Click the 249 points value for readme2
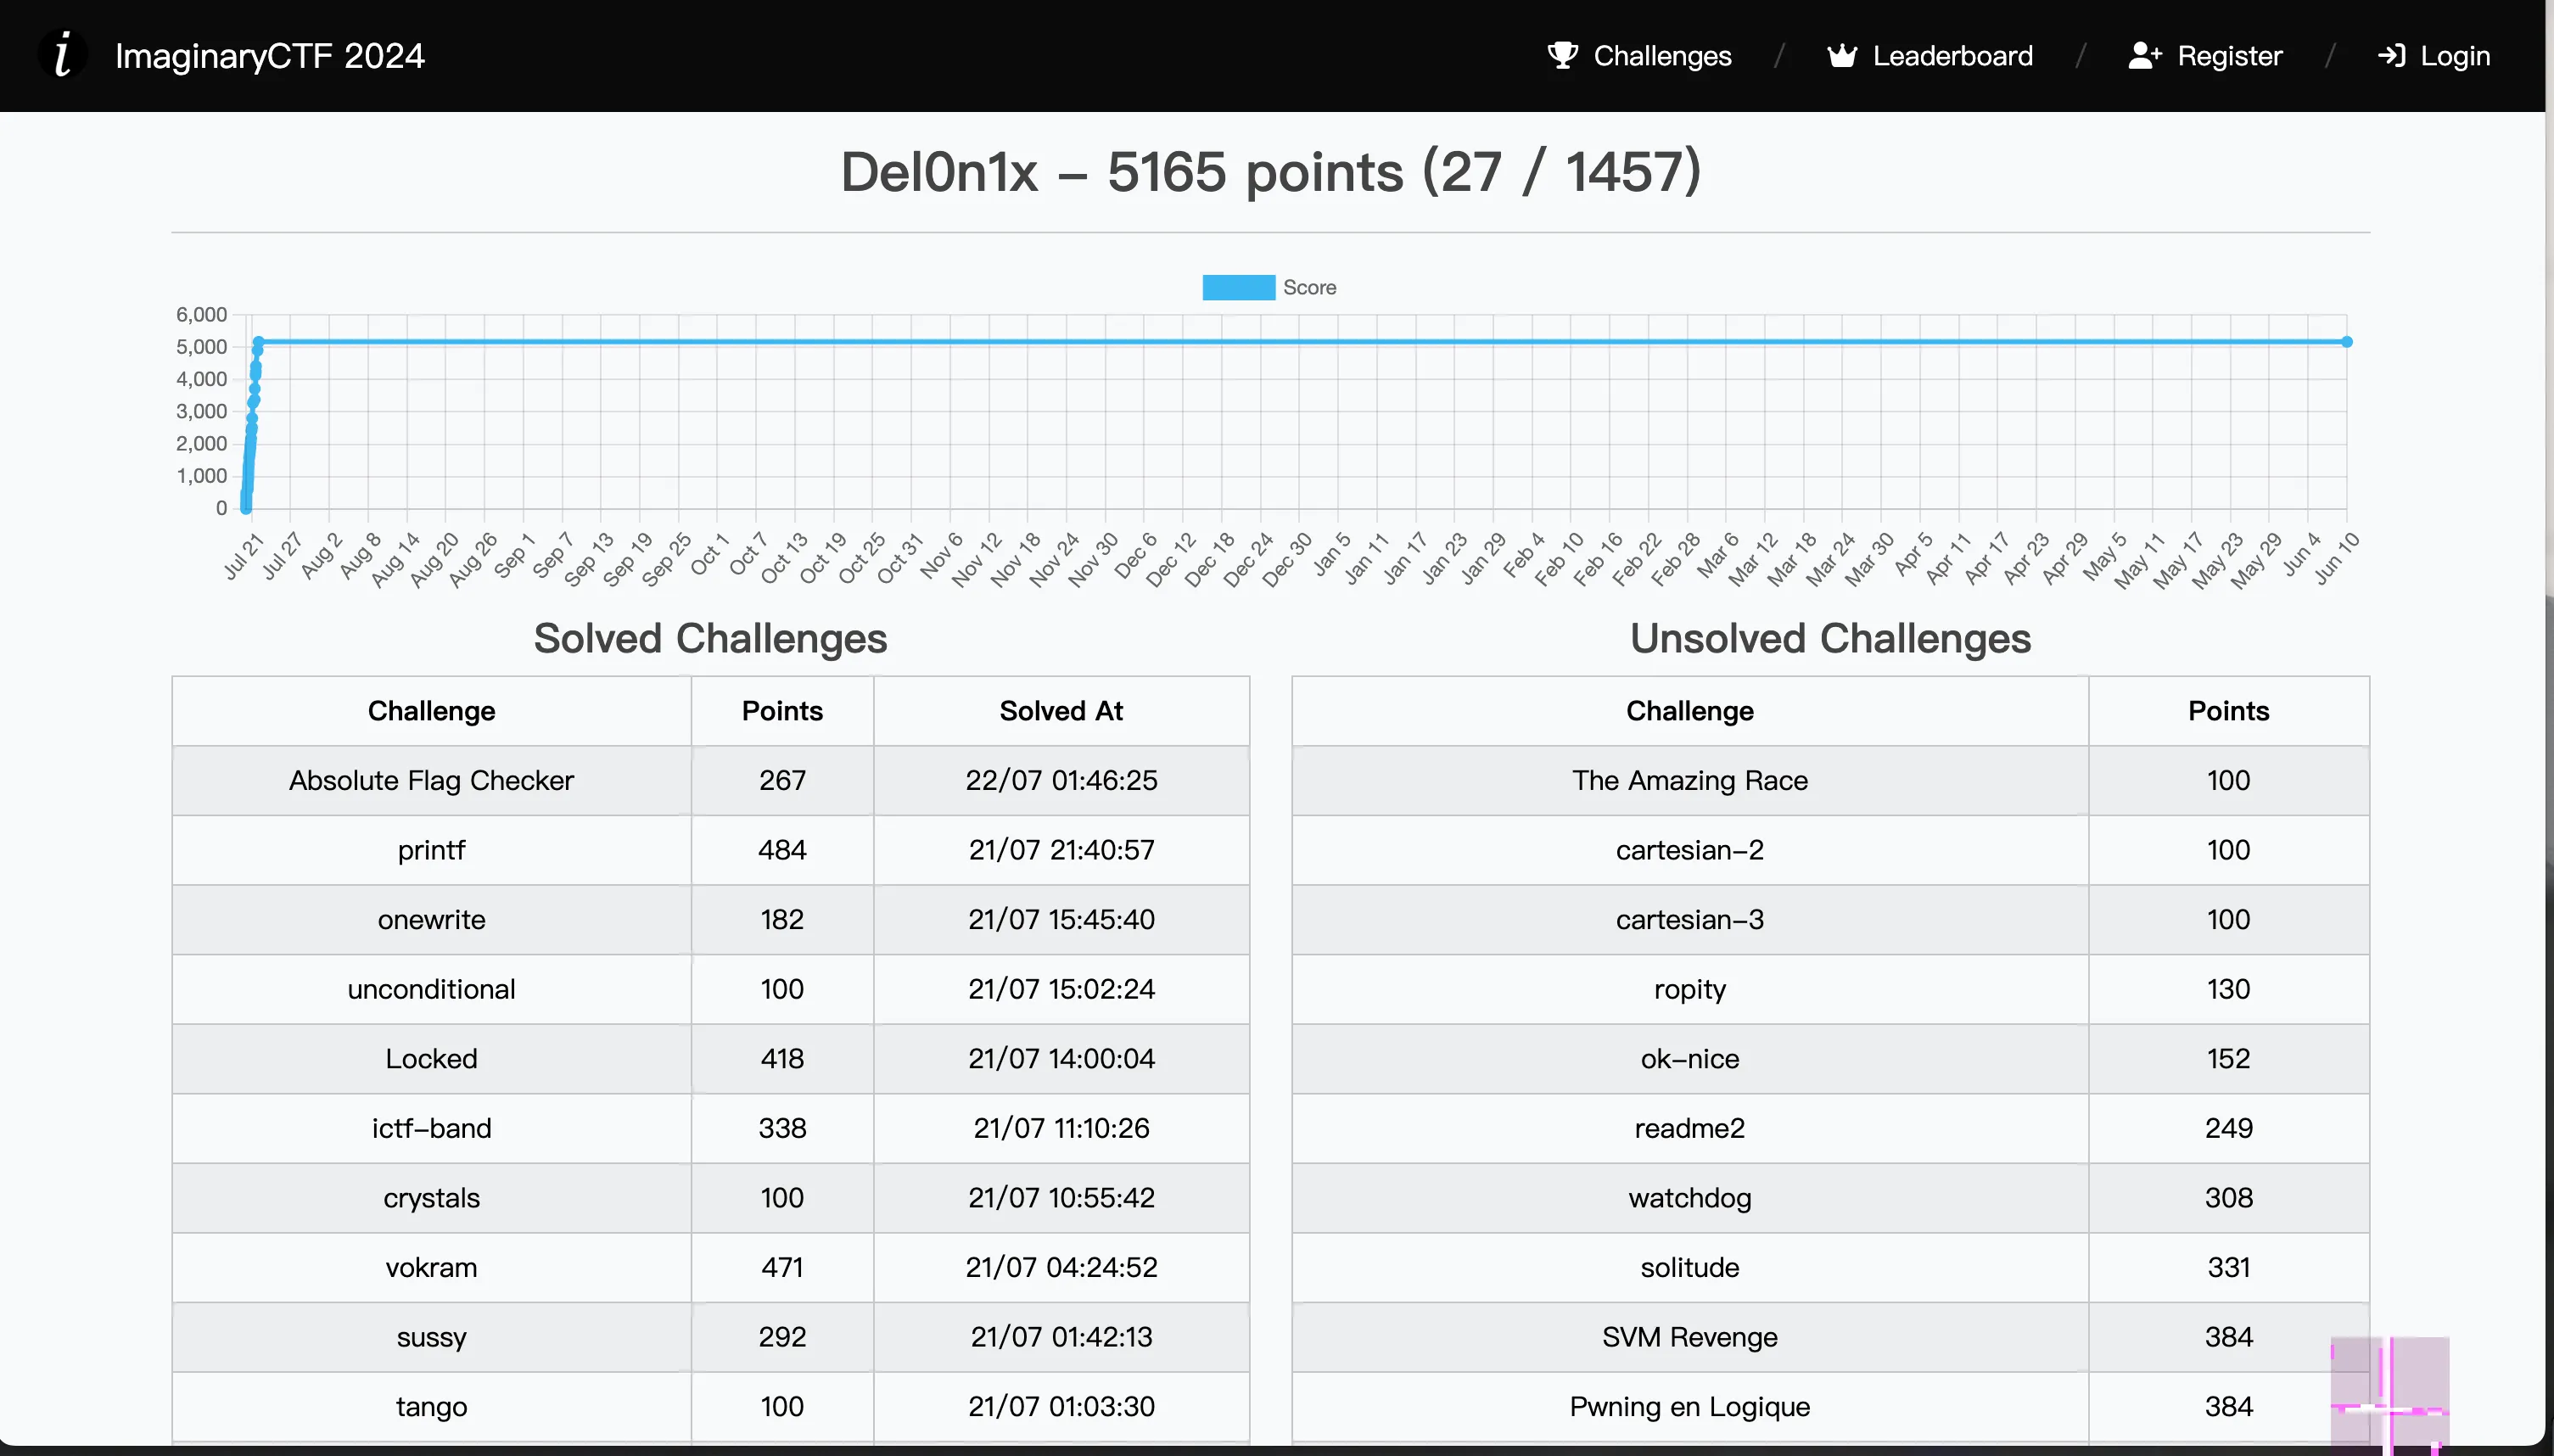 coord(2228,1128)
